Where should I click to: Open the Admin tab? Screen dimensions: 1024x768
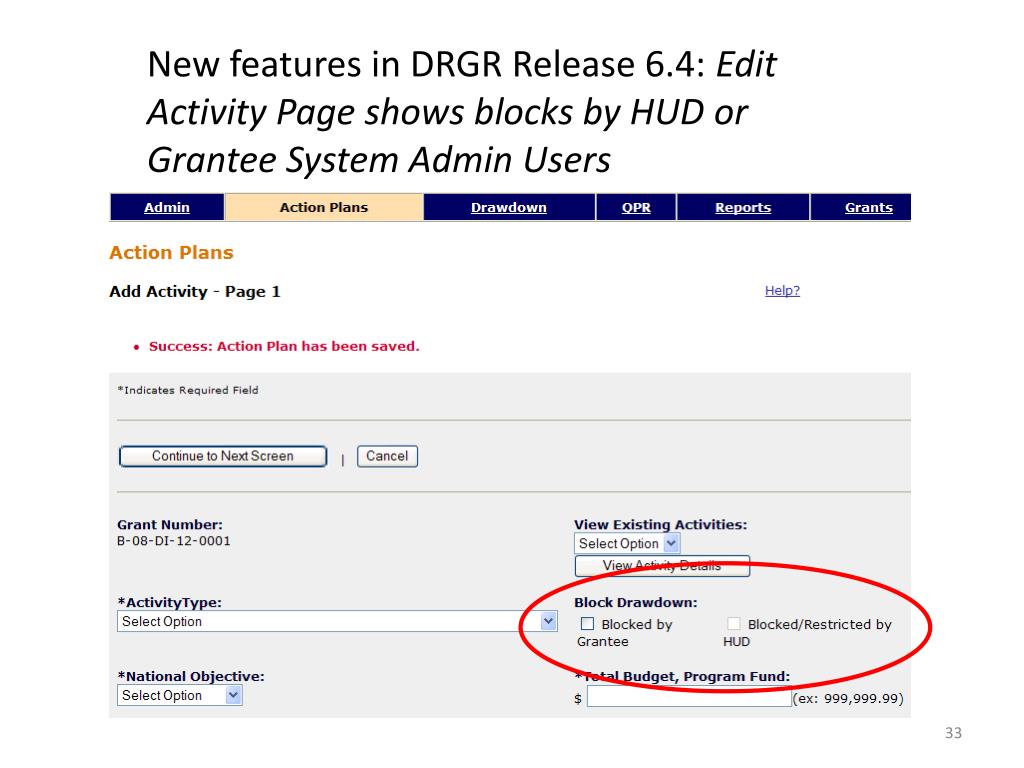click(167, 208)
